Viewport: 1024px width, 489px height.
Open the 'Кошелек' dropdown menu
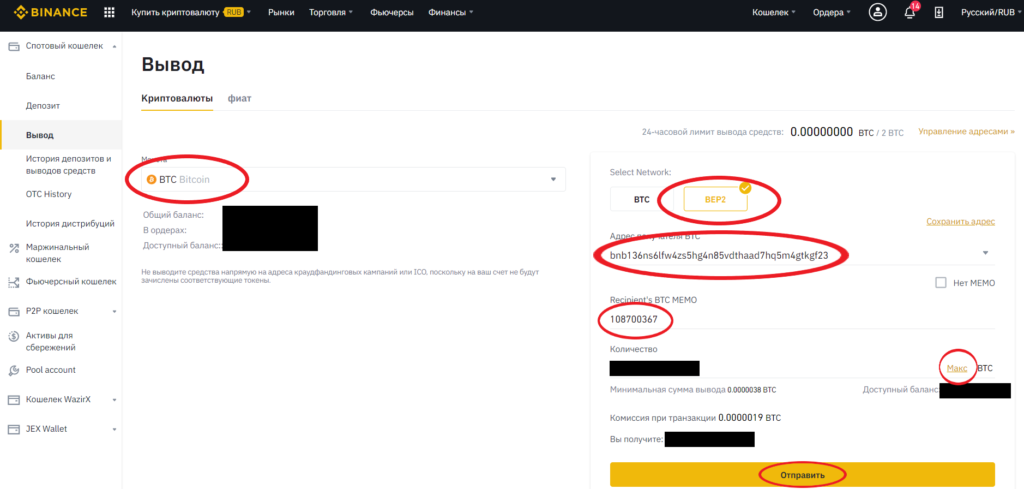point(774,12)
